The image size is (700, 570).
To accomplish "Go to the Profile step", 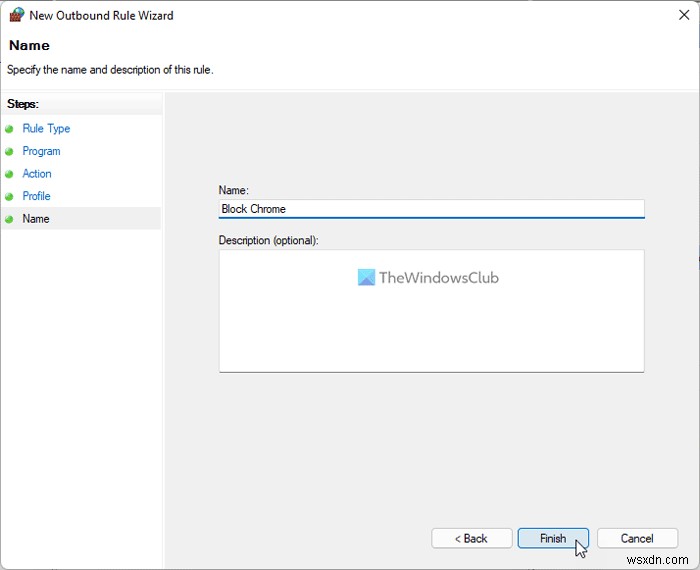I will click(x=36, y=196).
